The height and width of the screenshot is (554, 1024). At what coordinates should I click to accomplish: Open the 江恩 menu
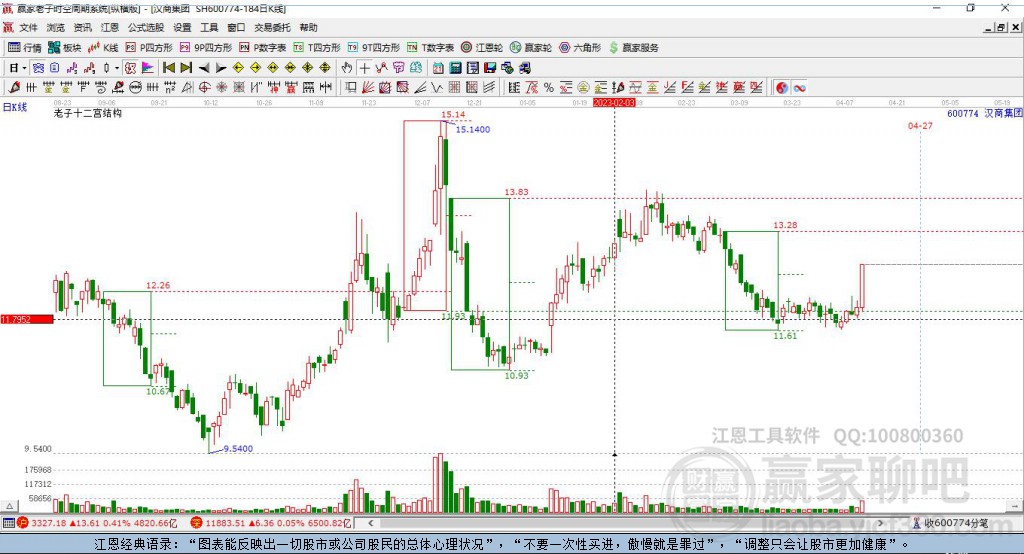110,27
